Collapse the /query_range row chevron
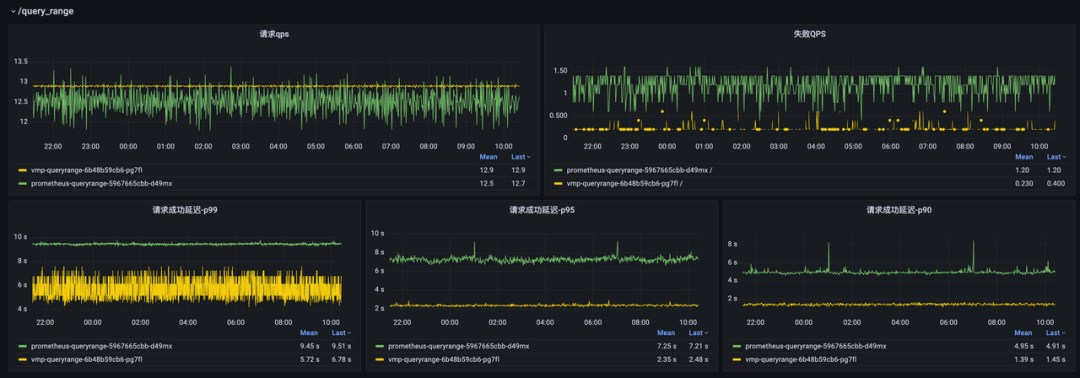The height and width of the screenshot is (378, 1080). 13,12
